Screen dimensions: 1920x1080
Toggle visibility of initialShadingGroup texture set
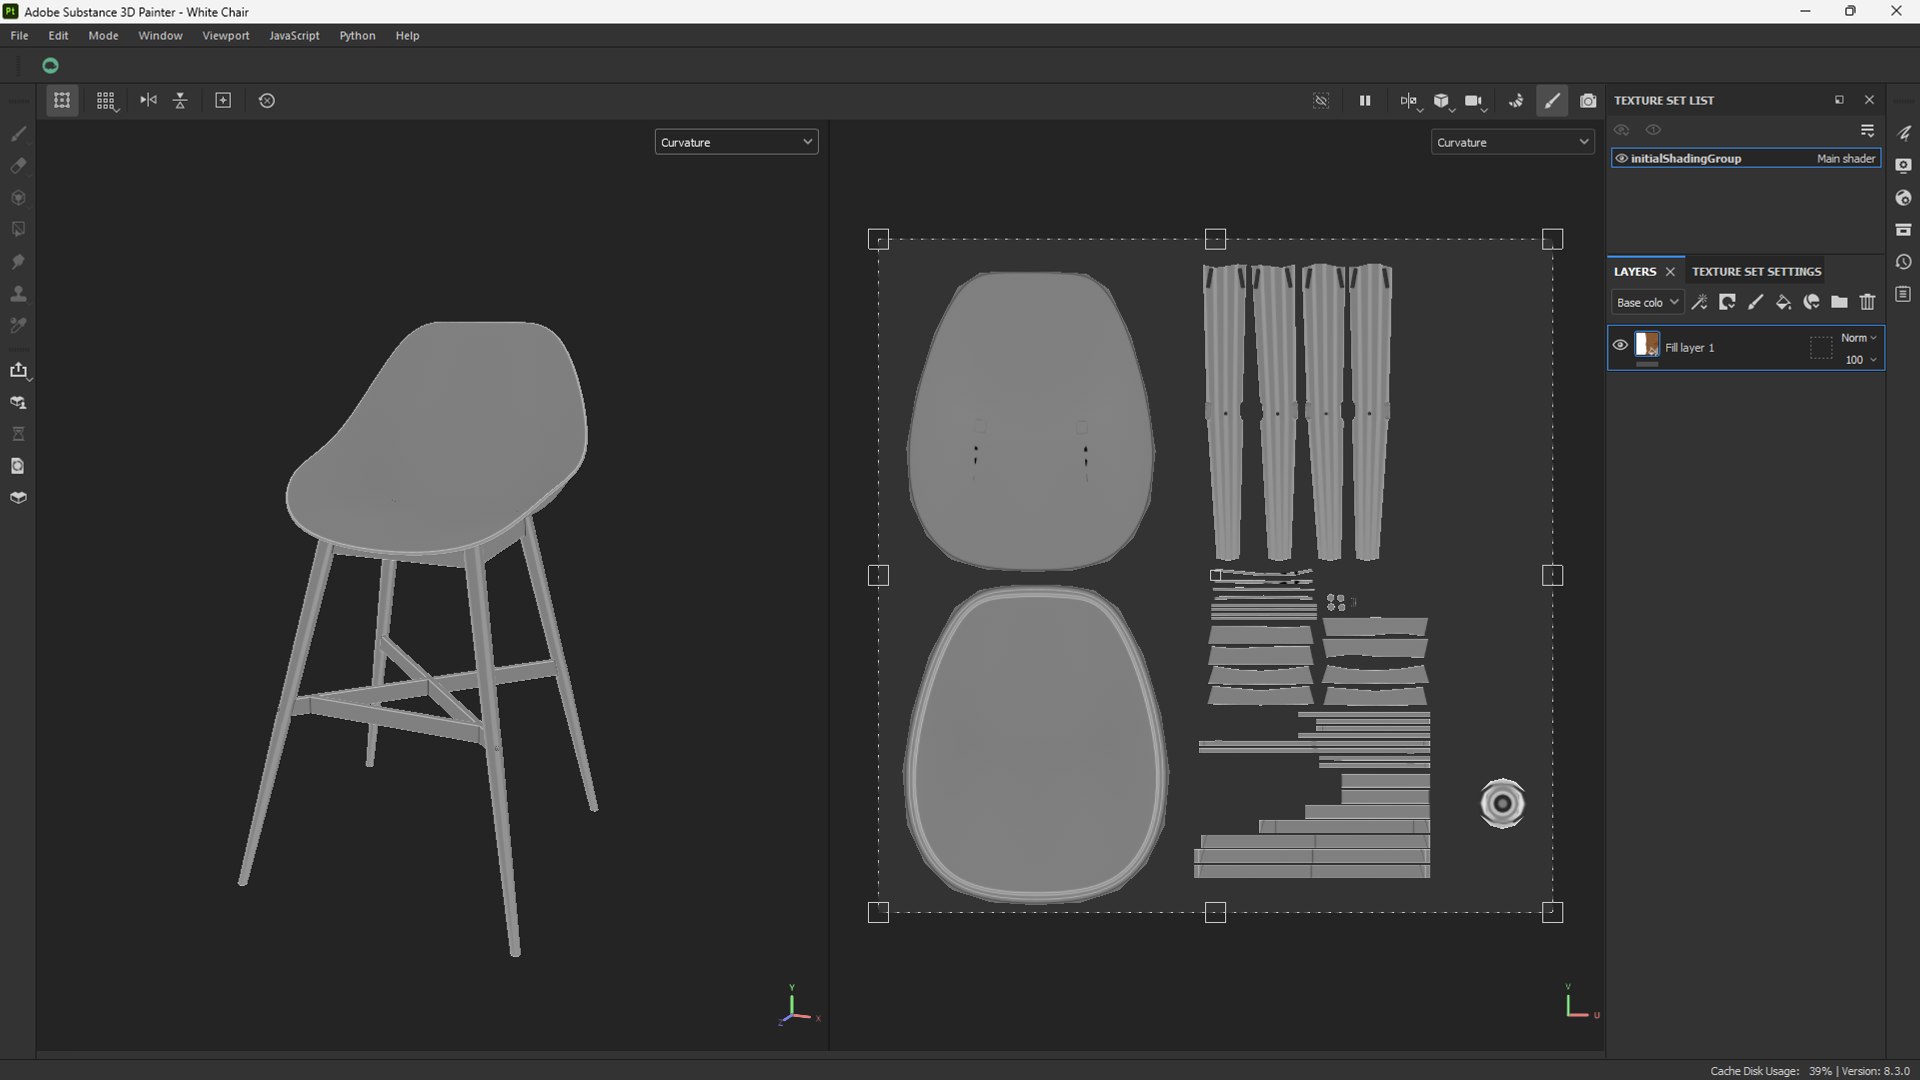tap(1621, 158)
